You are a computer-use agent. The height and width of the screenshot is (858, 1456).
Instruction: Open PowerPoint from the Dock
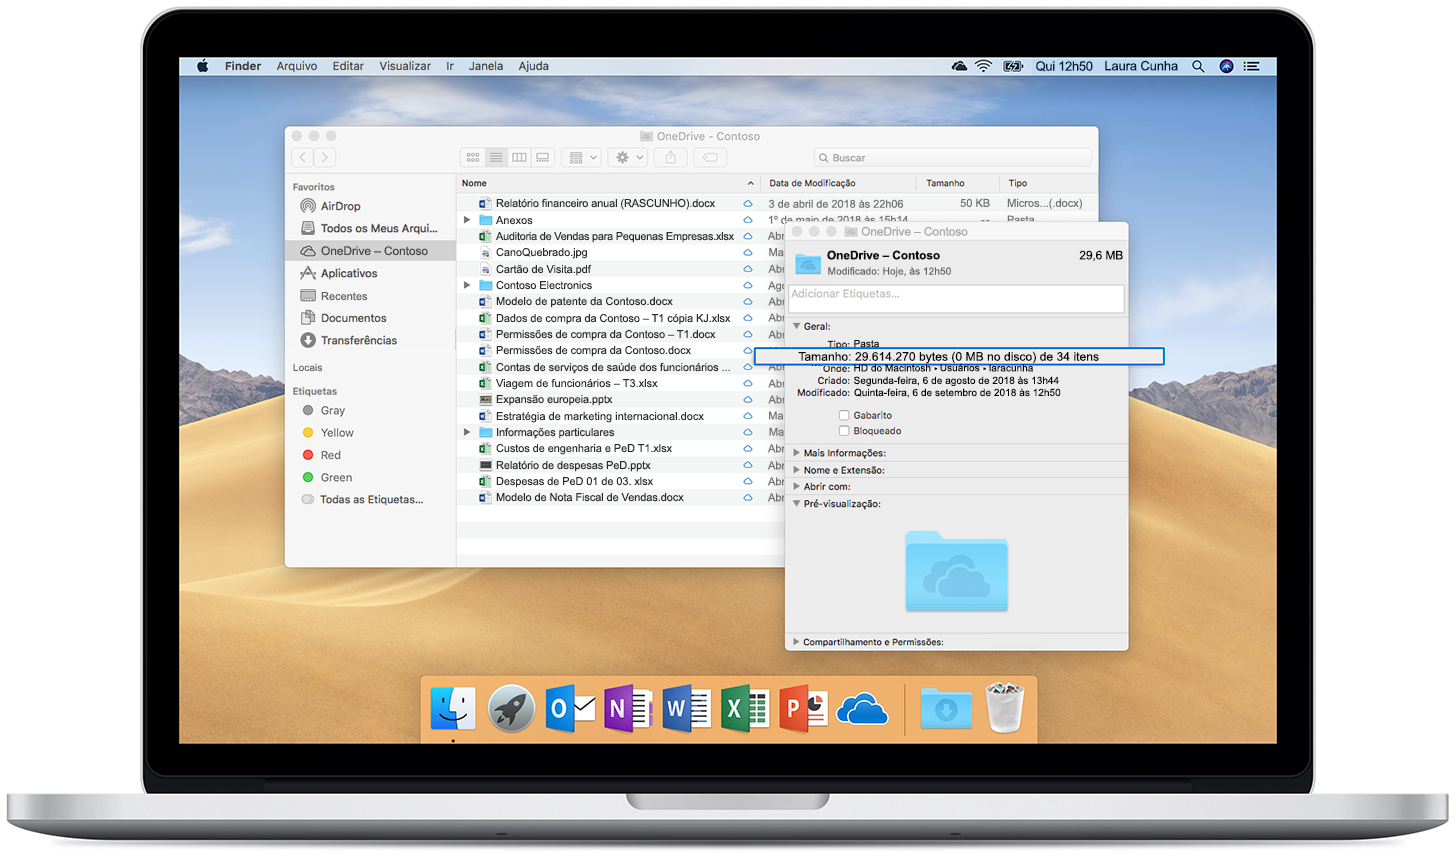[803, 709]
